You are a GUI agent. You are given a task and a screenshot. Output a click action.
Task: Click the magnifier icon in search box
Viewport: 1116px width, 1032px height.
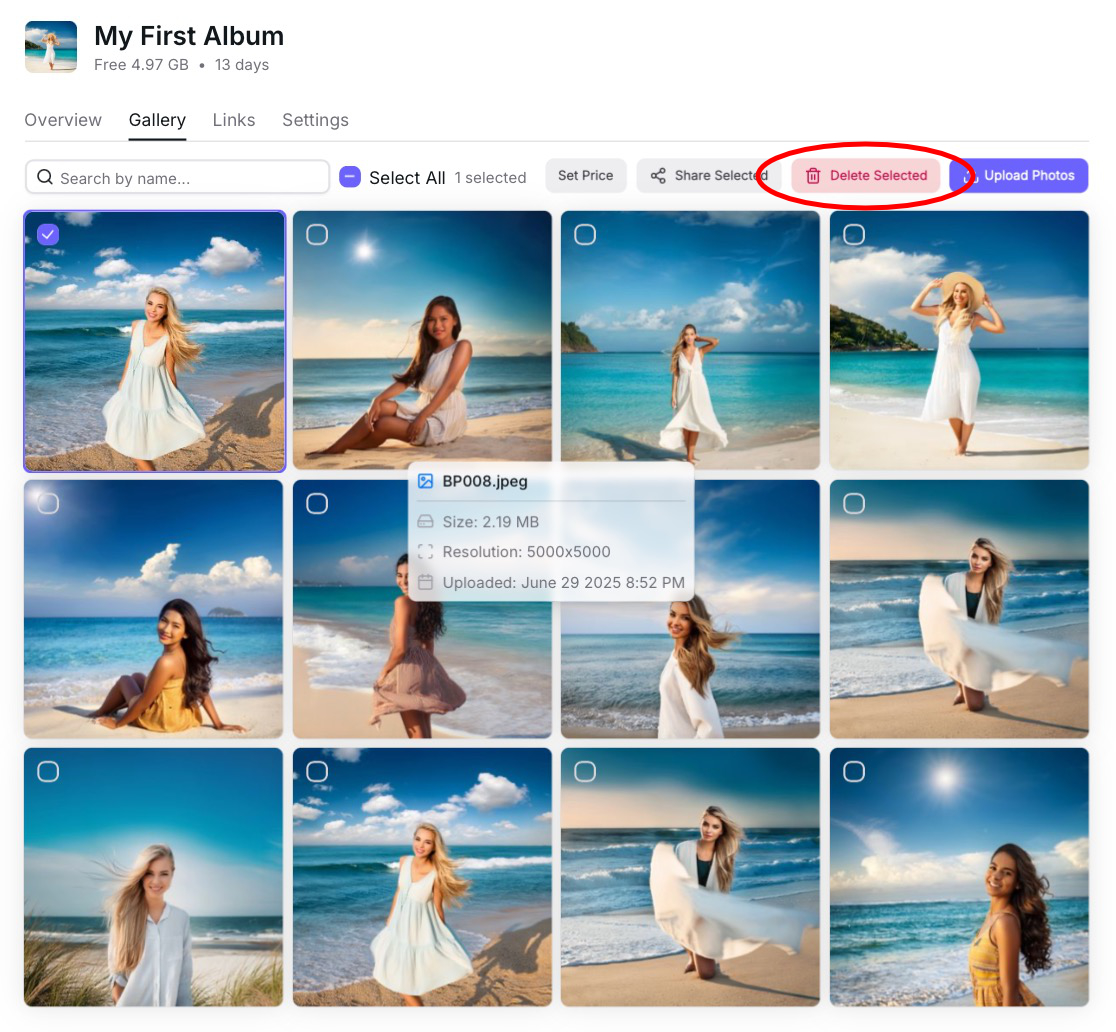(45, 178)
